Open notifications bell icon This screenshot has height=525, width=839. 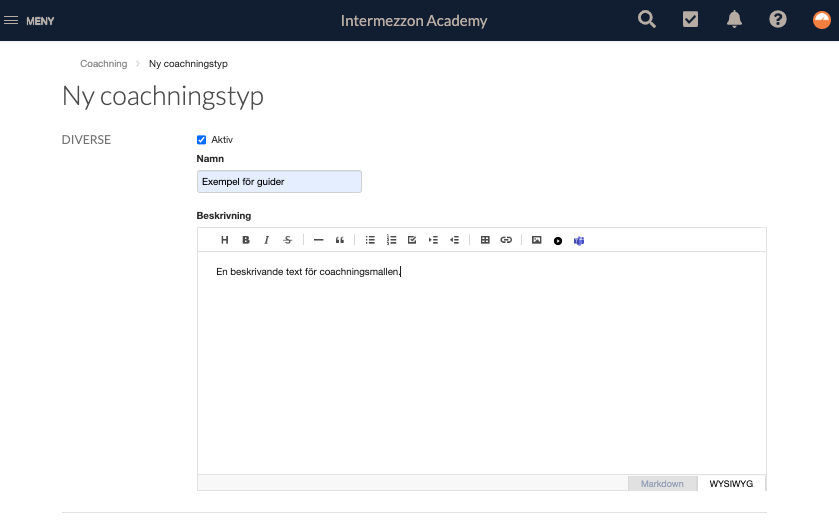tap(734, 20)
